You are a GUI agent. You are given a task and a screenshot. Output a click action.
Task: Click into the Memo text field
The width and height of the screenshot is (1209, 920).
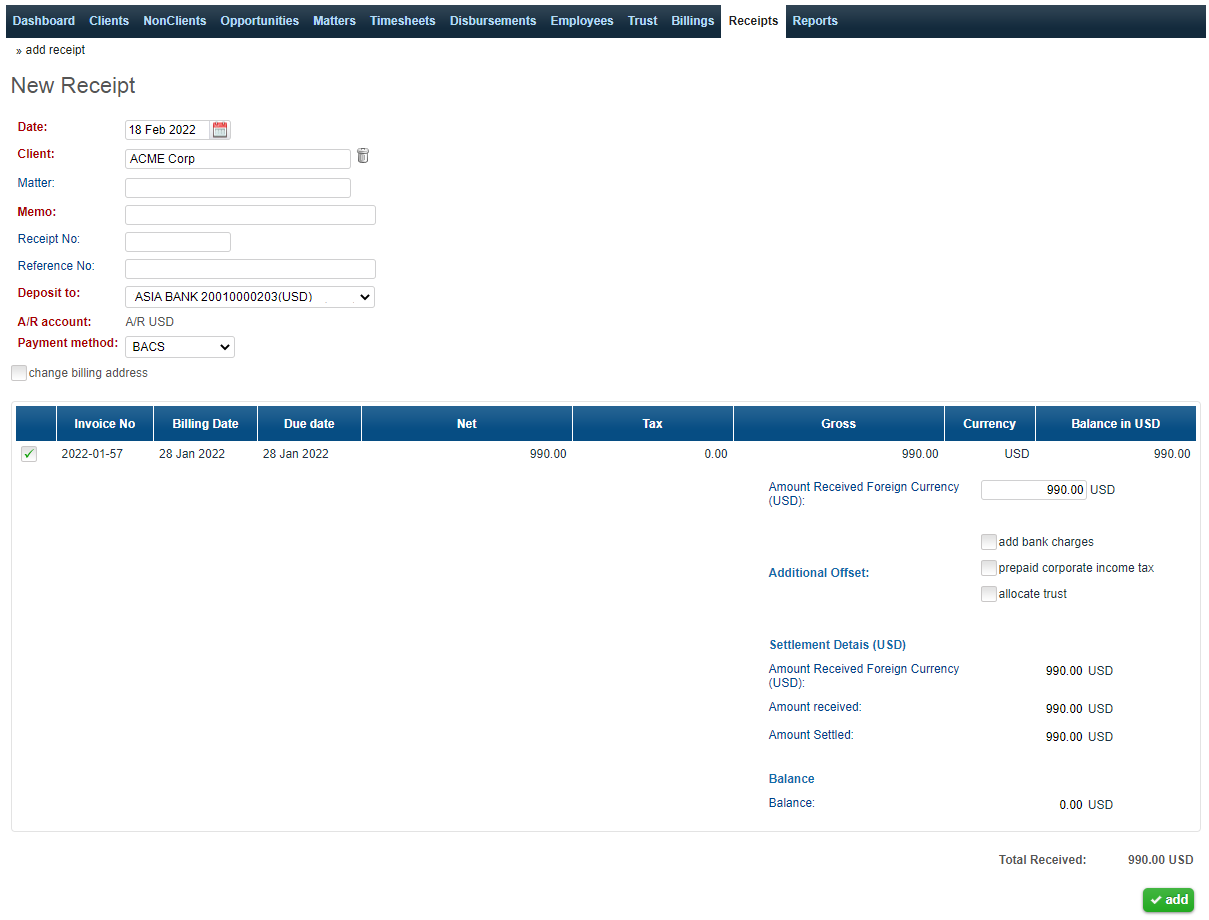[250, 215]
